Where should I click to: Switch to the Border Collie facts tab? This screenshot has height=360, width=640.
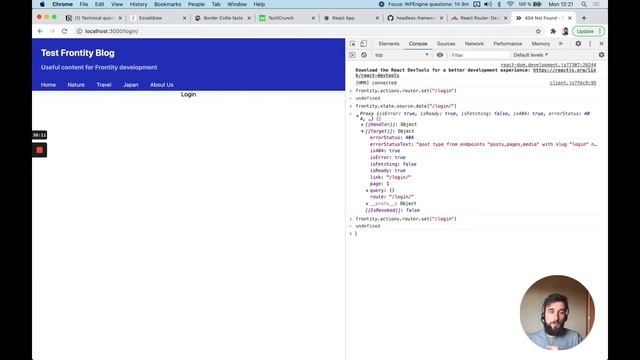pyautogui.click(x=223, y=18)
